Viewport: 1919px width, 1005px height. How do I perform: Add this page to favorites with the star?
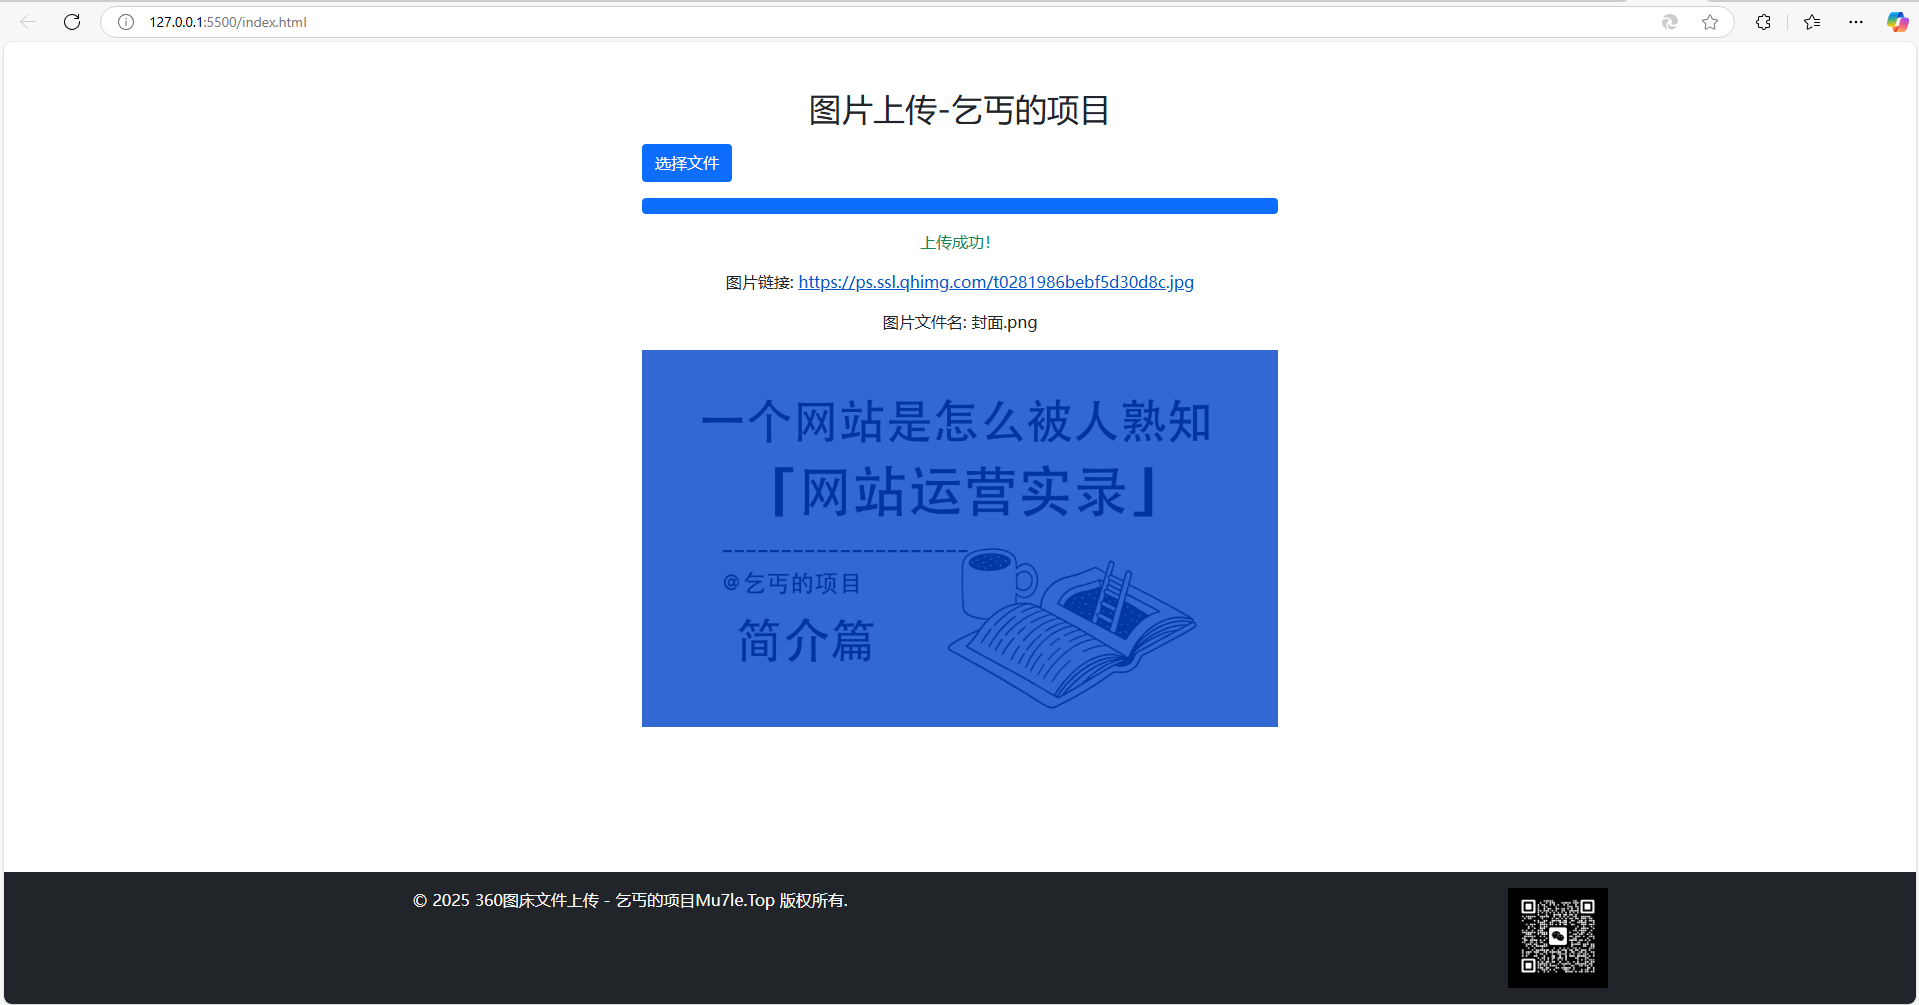[1710, 22]
